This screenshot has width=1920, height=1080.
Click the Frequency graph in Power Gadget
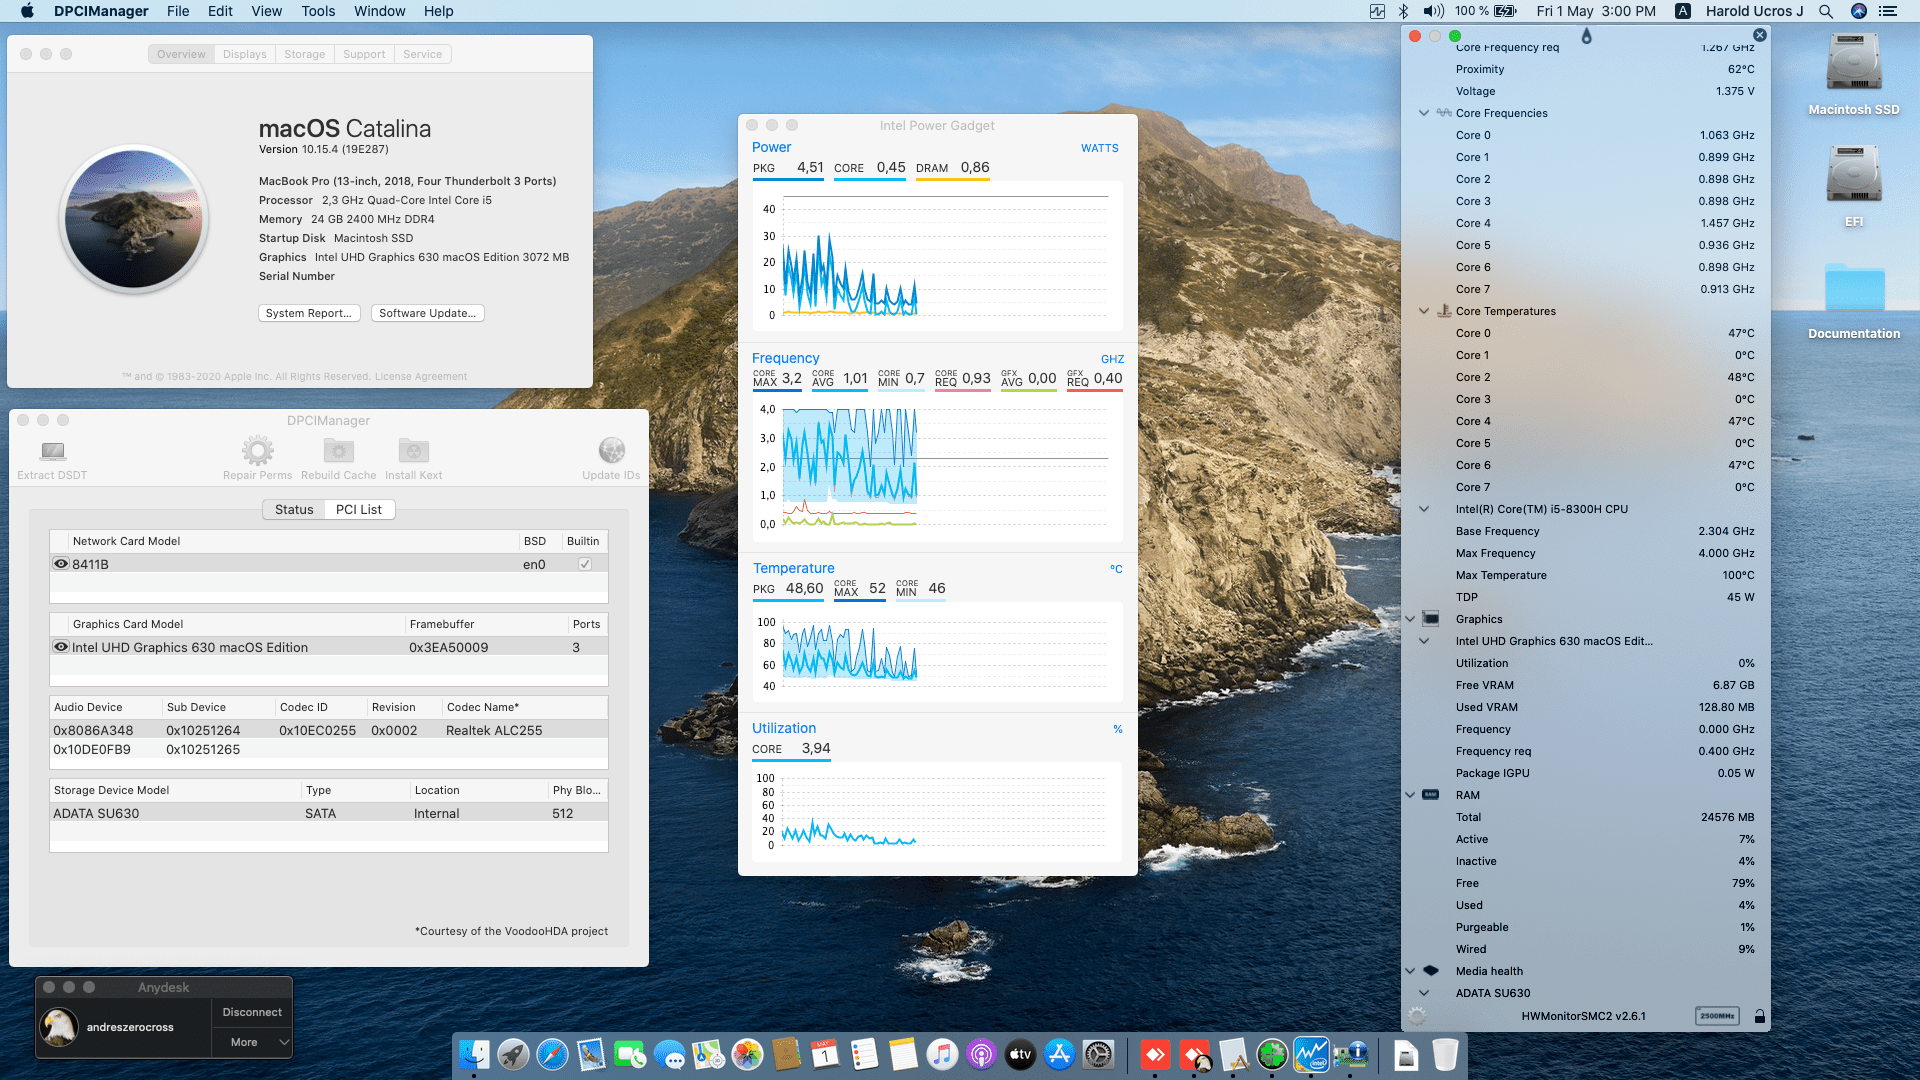[x=937, y=467]
